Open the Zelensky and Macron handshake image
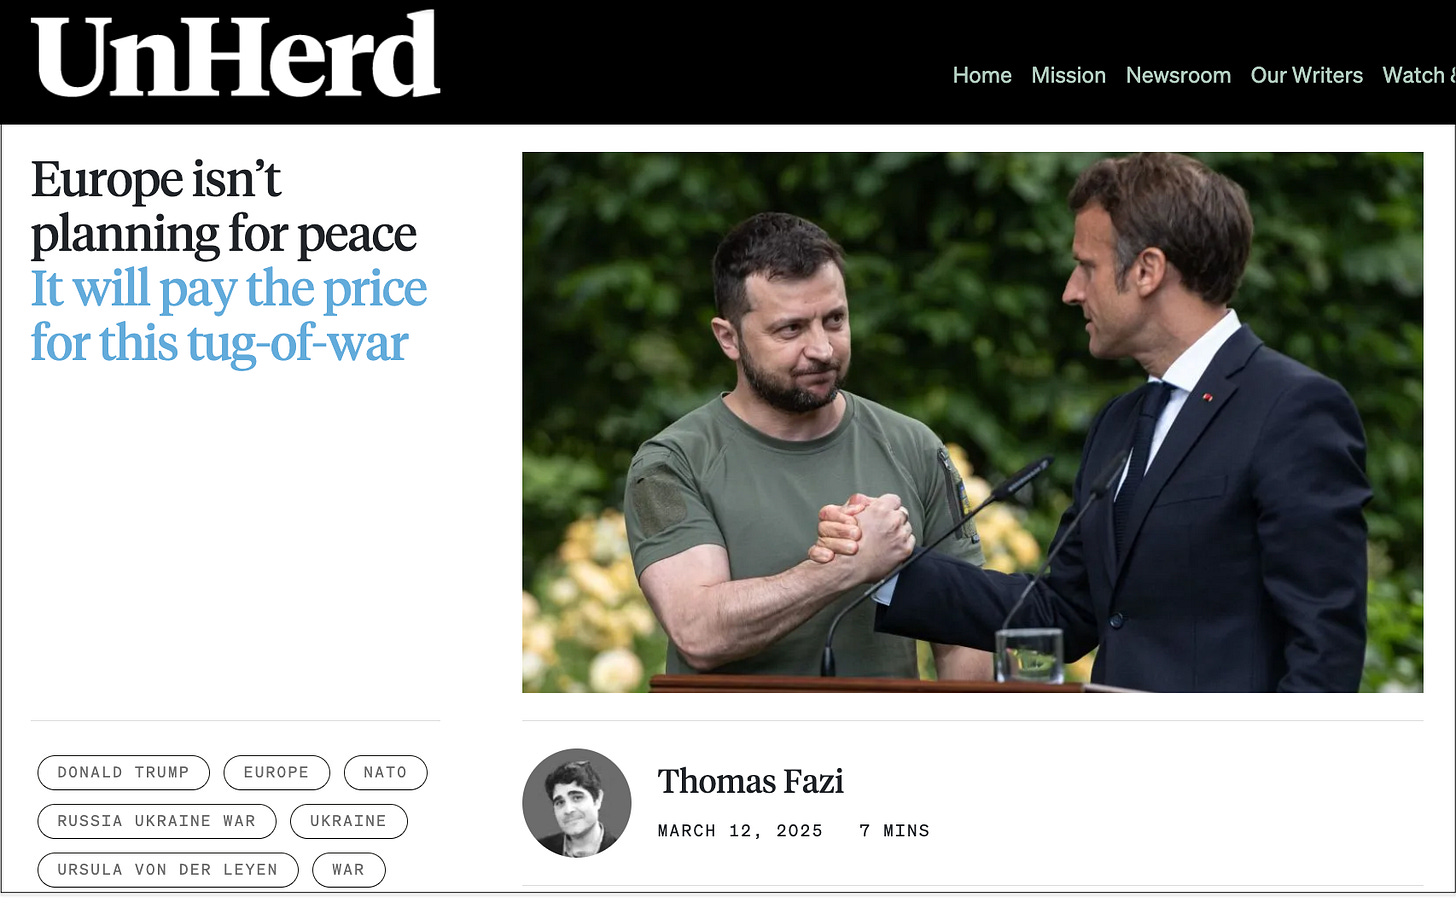The height and width of the screenshot is (908, 1456). click(x=972, y=422)
